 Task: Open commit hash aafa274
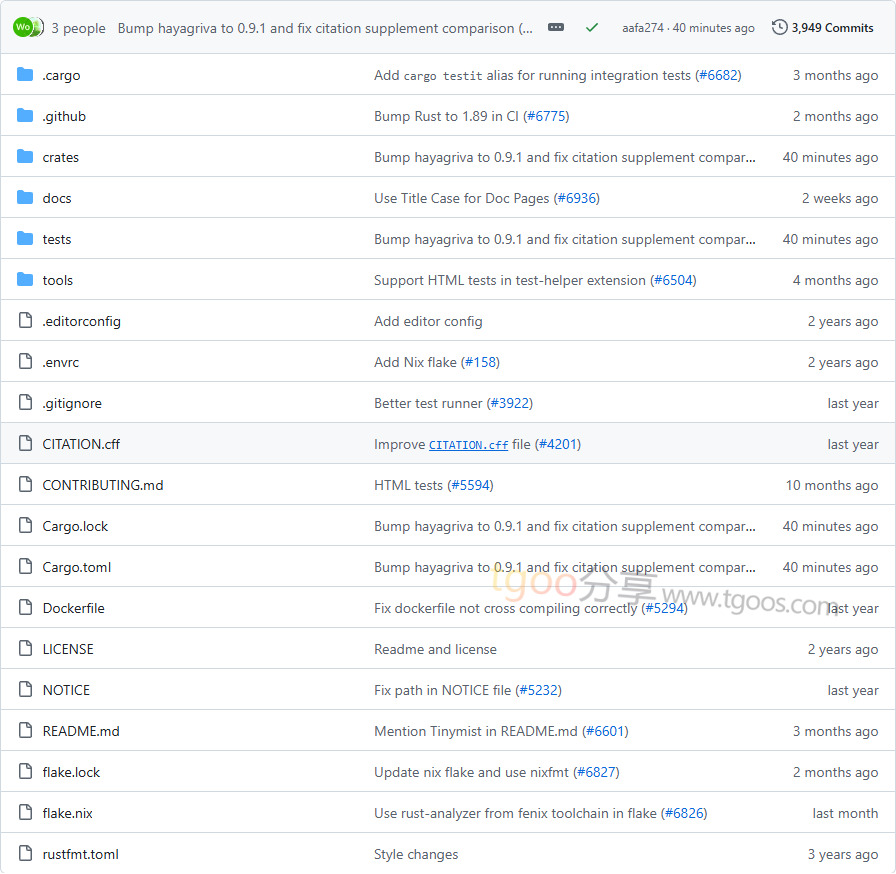coord(642,28)
